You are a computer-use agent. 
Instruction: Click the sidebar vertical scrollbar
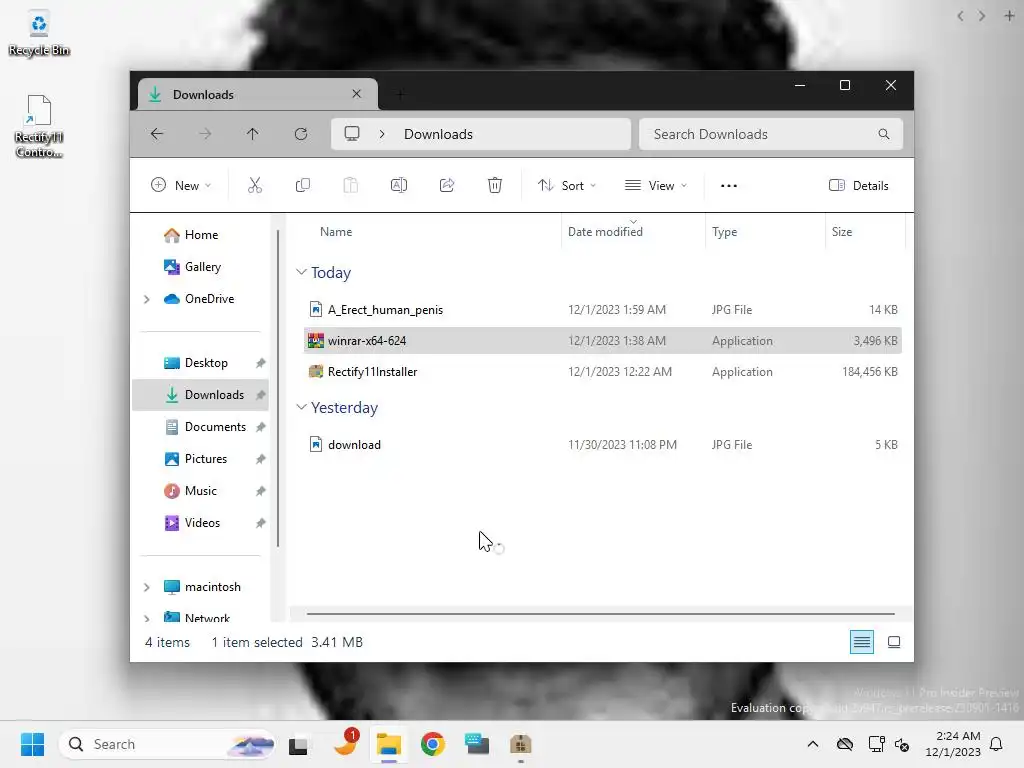coord(278,388)
